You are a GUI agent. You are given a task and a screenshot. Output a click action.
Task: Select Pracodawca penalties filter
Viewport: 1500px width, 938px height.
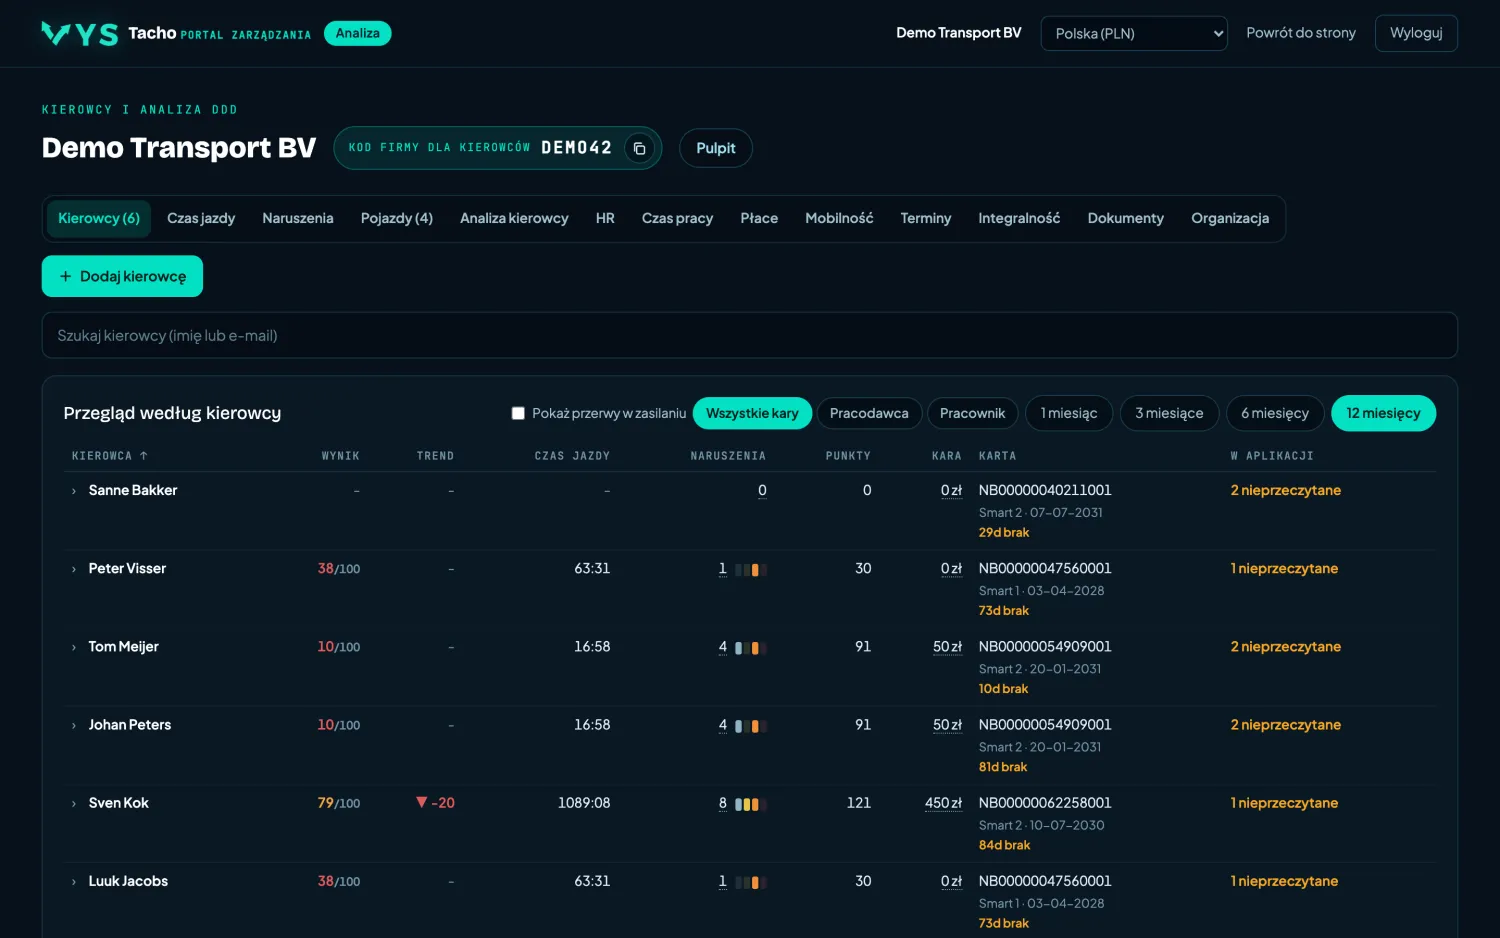[869, 413]
